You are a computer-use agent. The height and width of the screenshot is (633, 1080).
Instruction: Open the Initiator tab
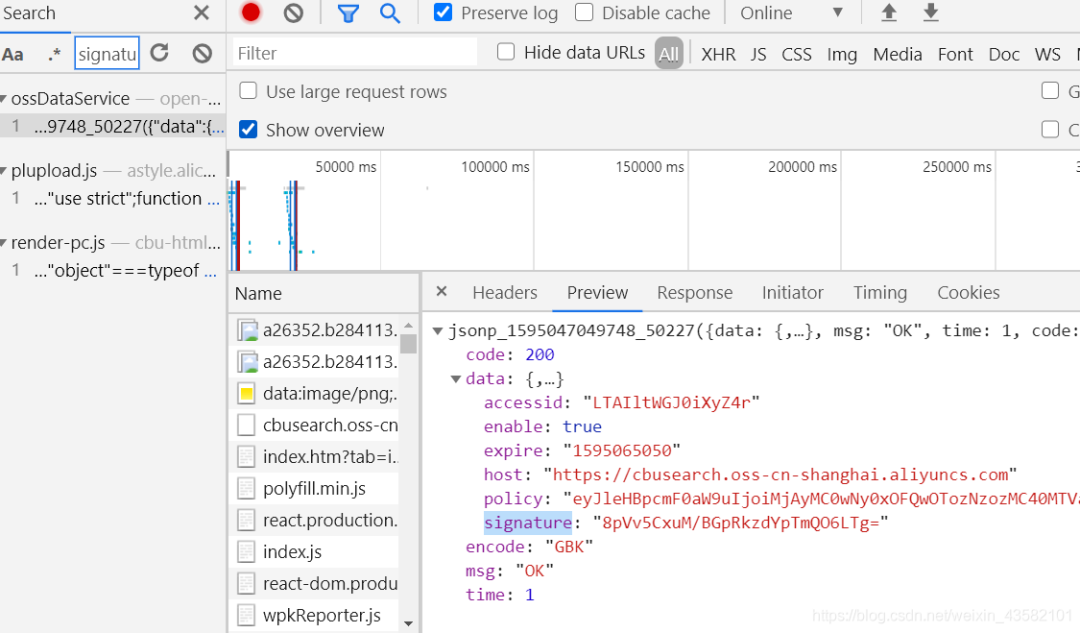pos(792,293)
